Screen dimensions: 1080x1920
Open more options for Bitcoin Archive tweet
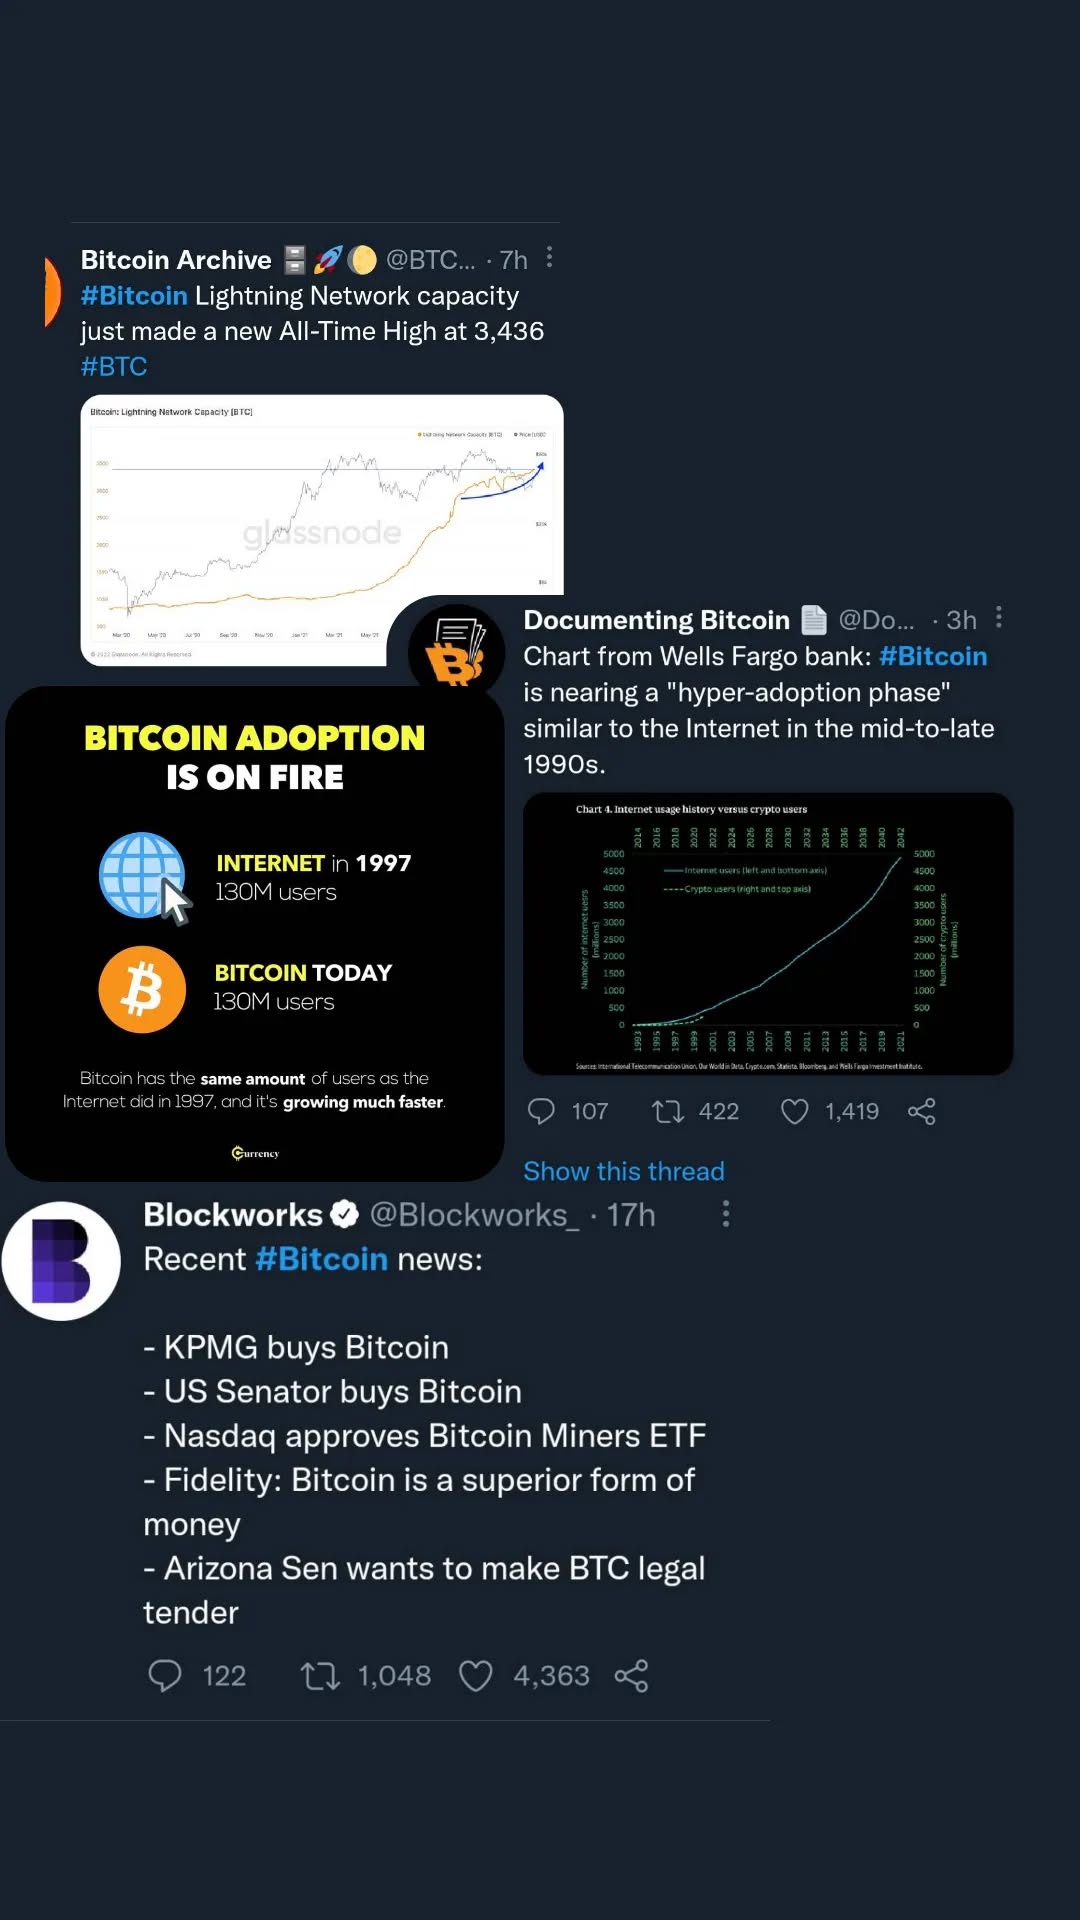click(x=549, y=258)
